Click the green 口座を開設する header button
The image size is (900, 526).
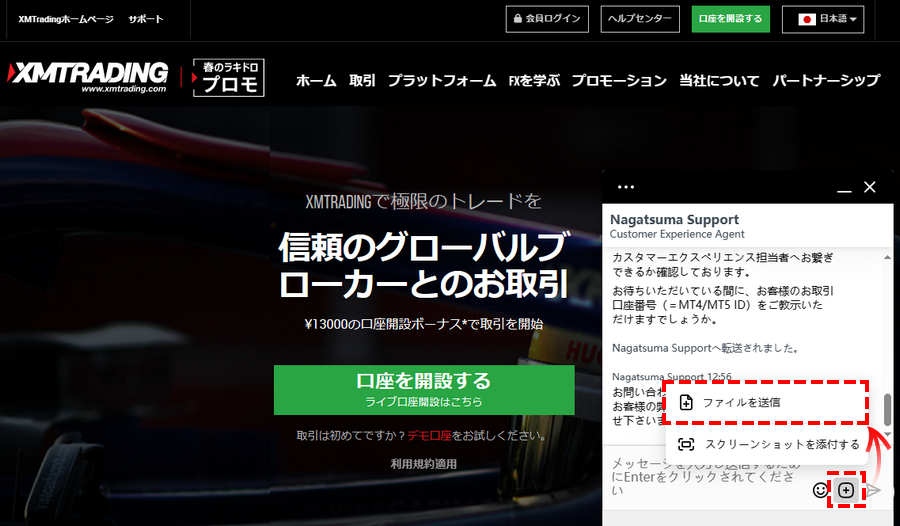pyautogui.click(x=731, y=19)
